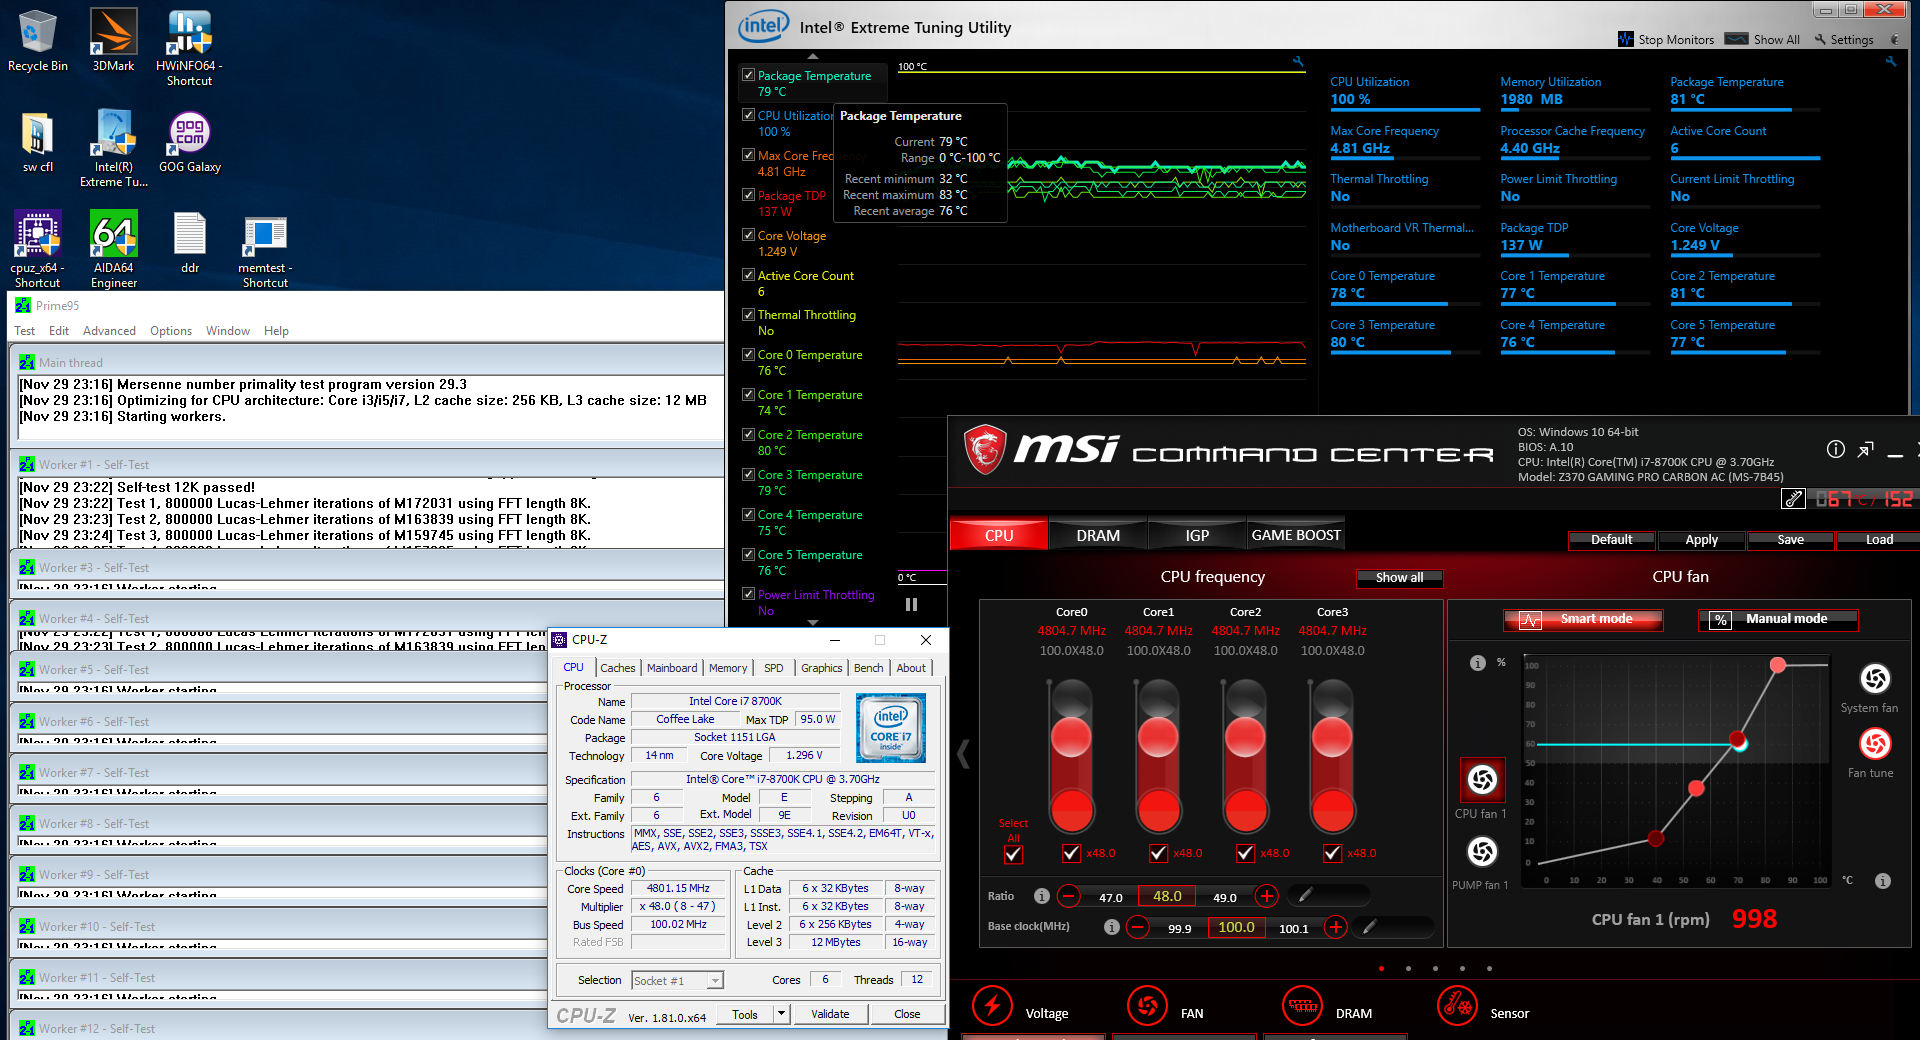Increase the Ratio with plus button
The height and width of the screenshot is (1040, 1920).
click(x=1266, y=896)
